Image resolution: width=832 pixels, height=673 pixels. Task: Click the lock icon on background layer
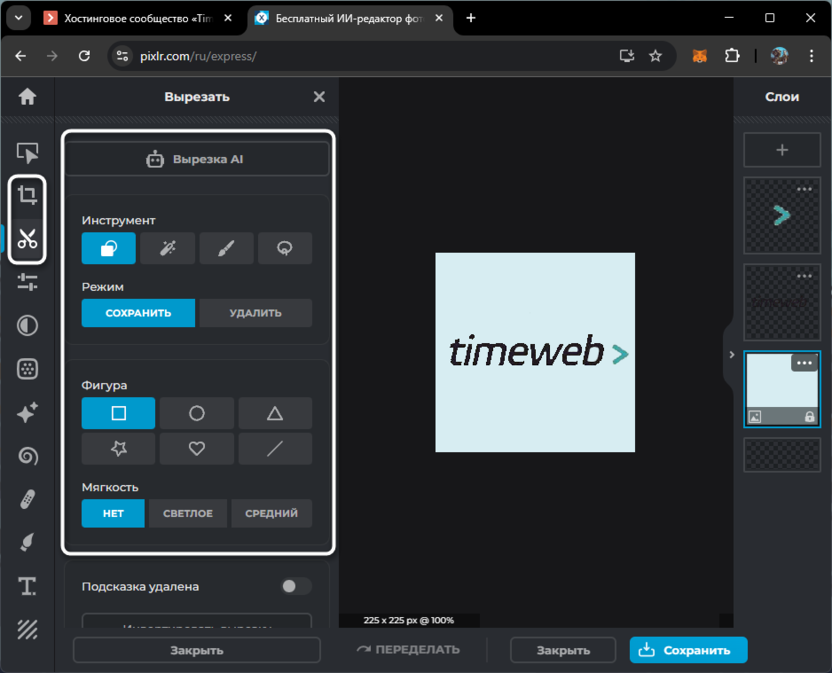tap(809, 417)
